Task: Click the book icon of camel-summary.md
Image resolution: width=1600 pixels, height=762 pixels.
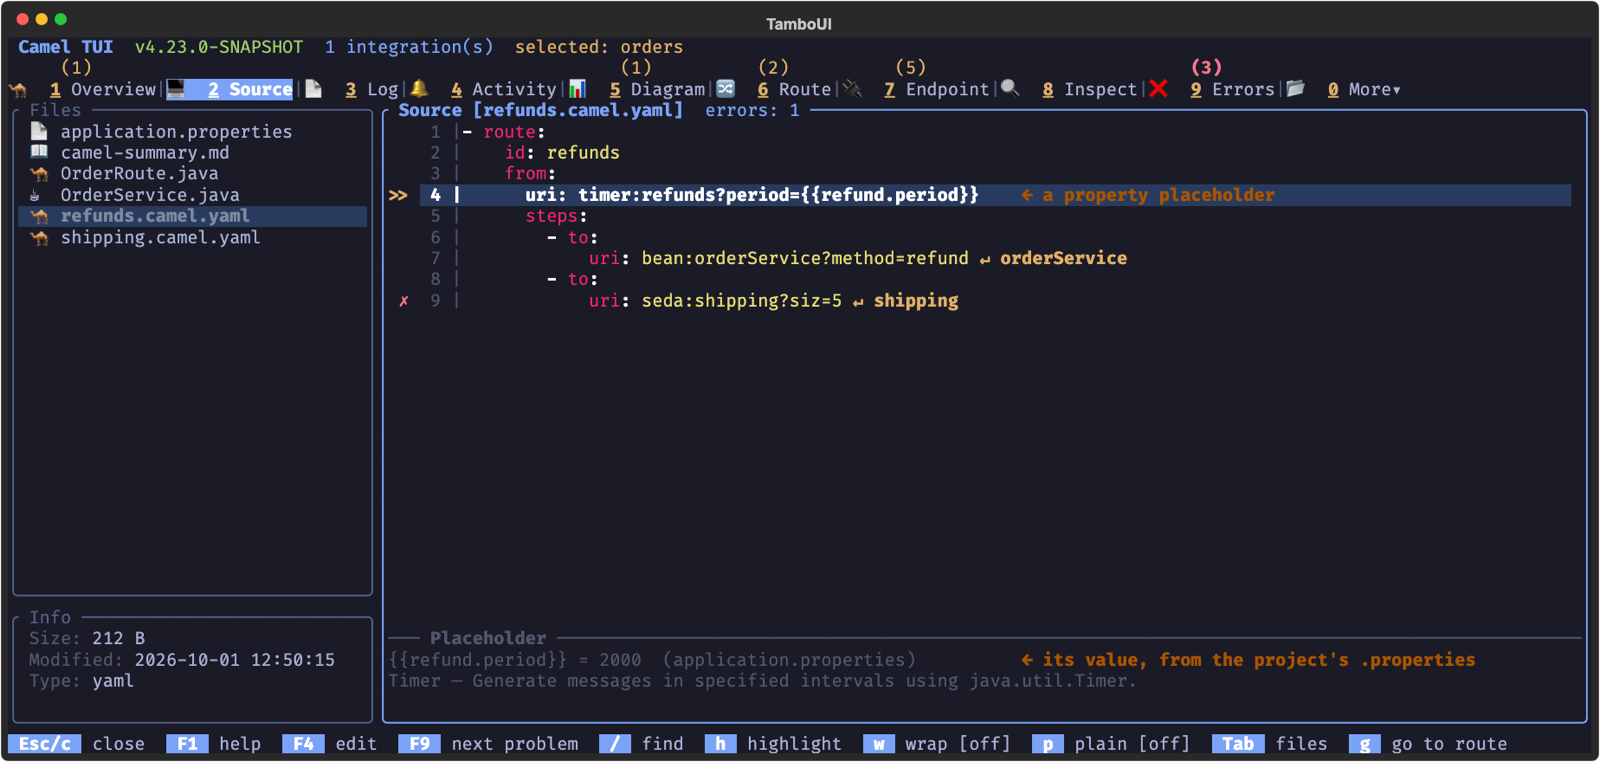Action: [x=39, y=152]
